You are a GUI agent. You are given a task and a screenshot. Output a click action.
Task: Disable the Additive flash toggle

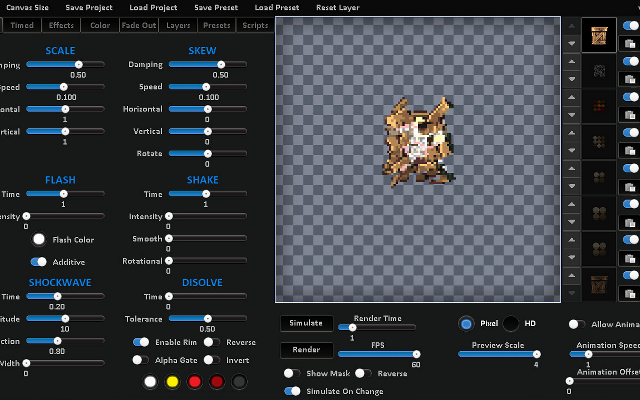(x=39, y=262)
